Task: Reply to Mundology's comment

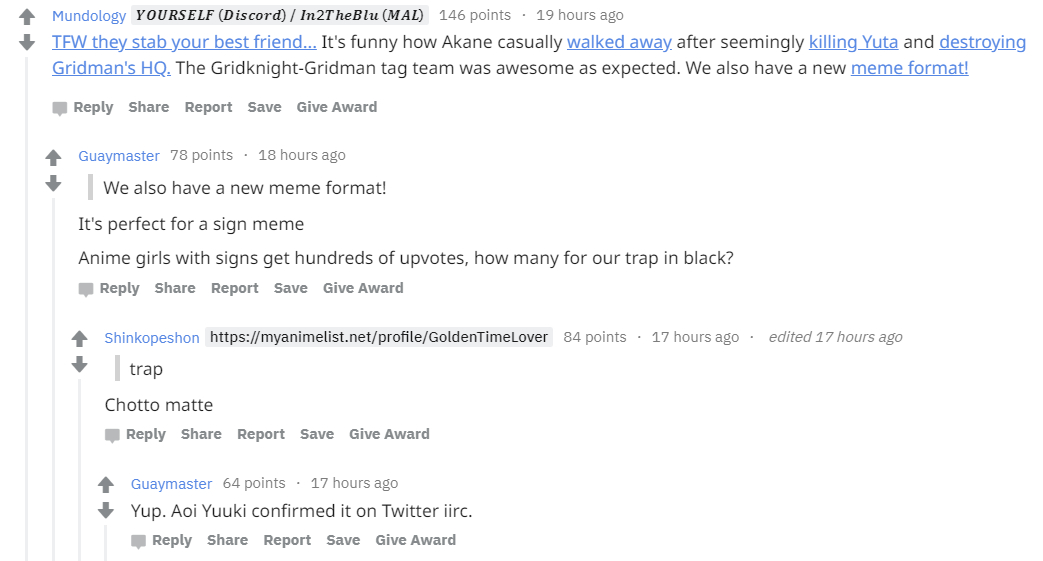Action: point(83,107)
